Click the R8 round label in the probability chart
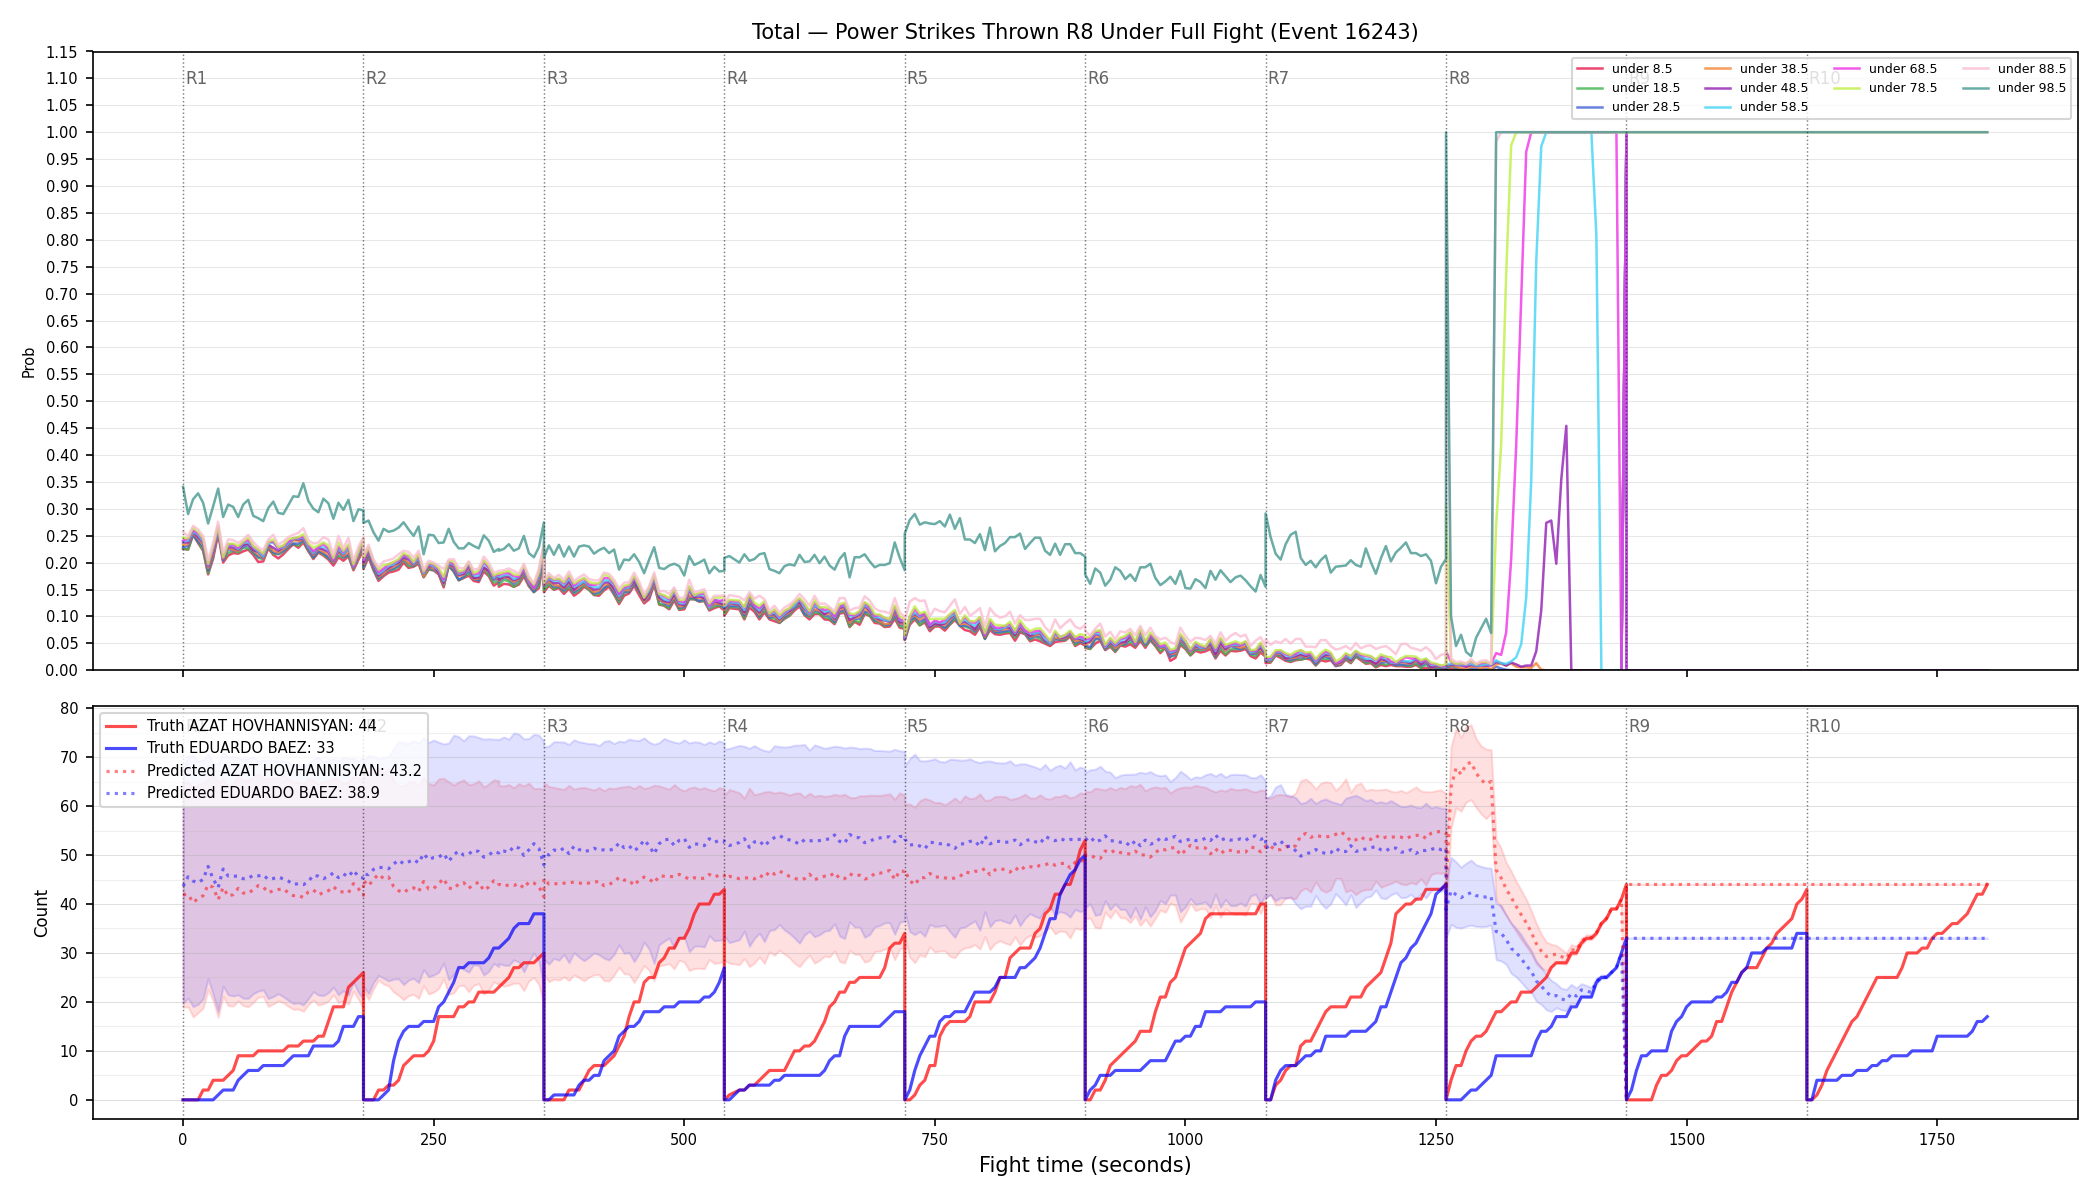The image size is (2100, 1200). point(1459,78)
